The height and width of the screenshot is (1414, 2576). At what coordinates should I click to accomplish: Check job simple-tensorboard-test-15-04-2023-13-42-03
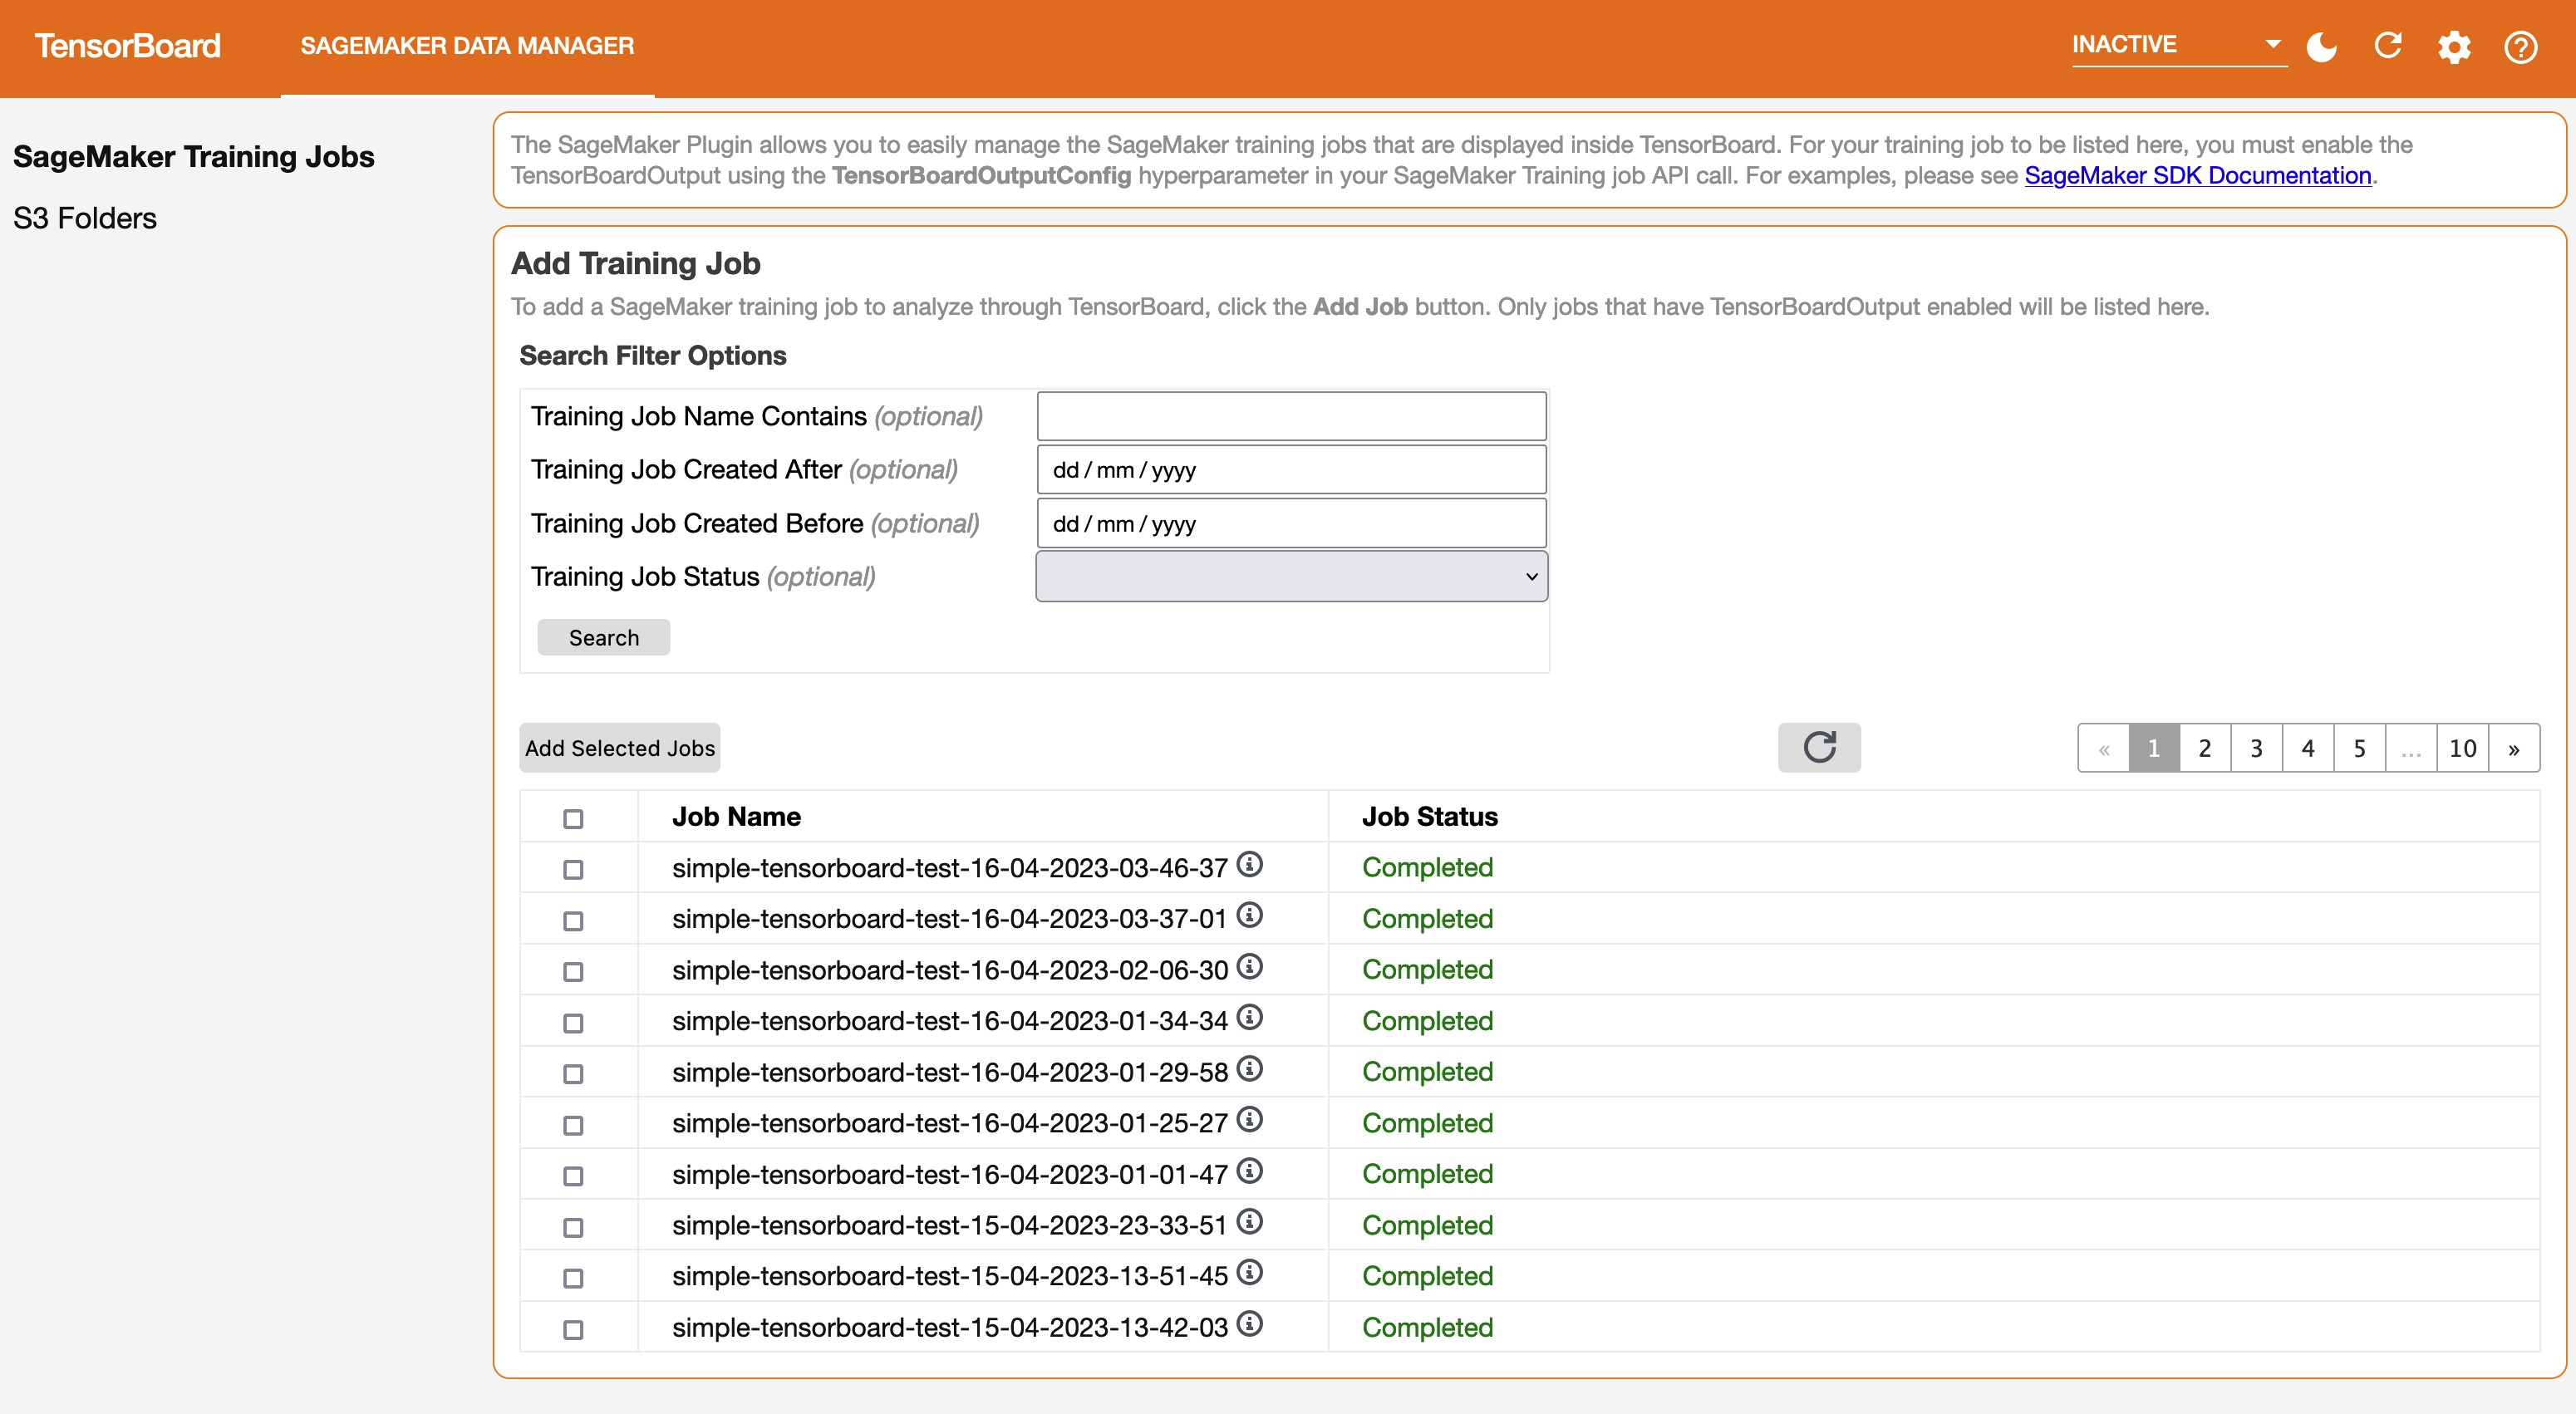point(573,1329)
